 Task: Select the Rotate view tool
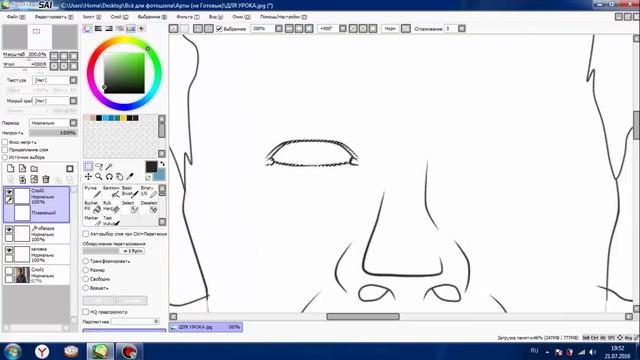(x=109, y=177)
